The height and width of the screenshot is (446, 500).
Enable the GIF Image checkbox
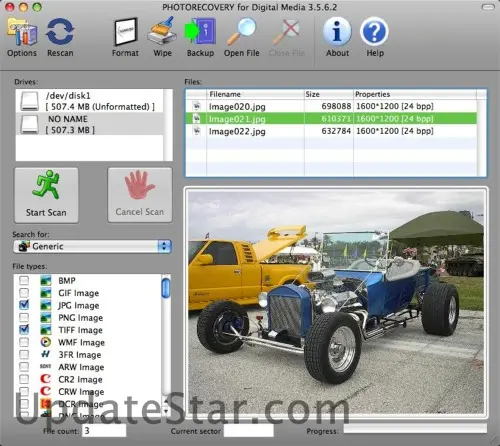tap(24, 293)
